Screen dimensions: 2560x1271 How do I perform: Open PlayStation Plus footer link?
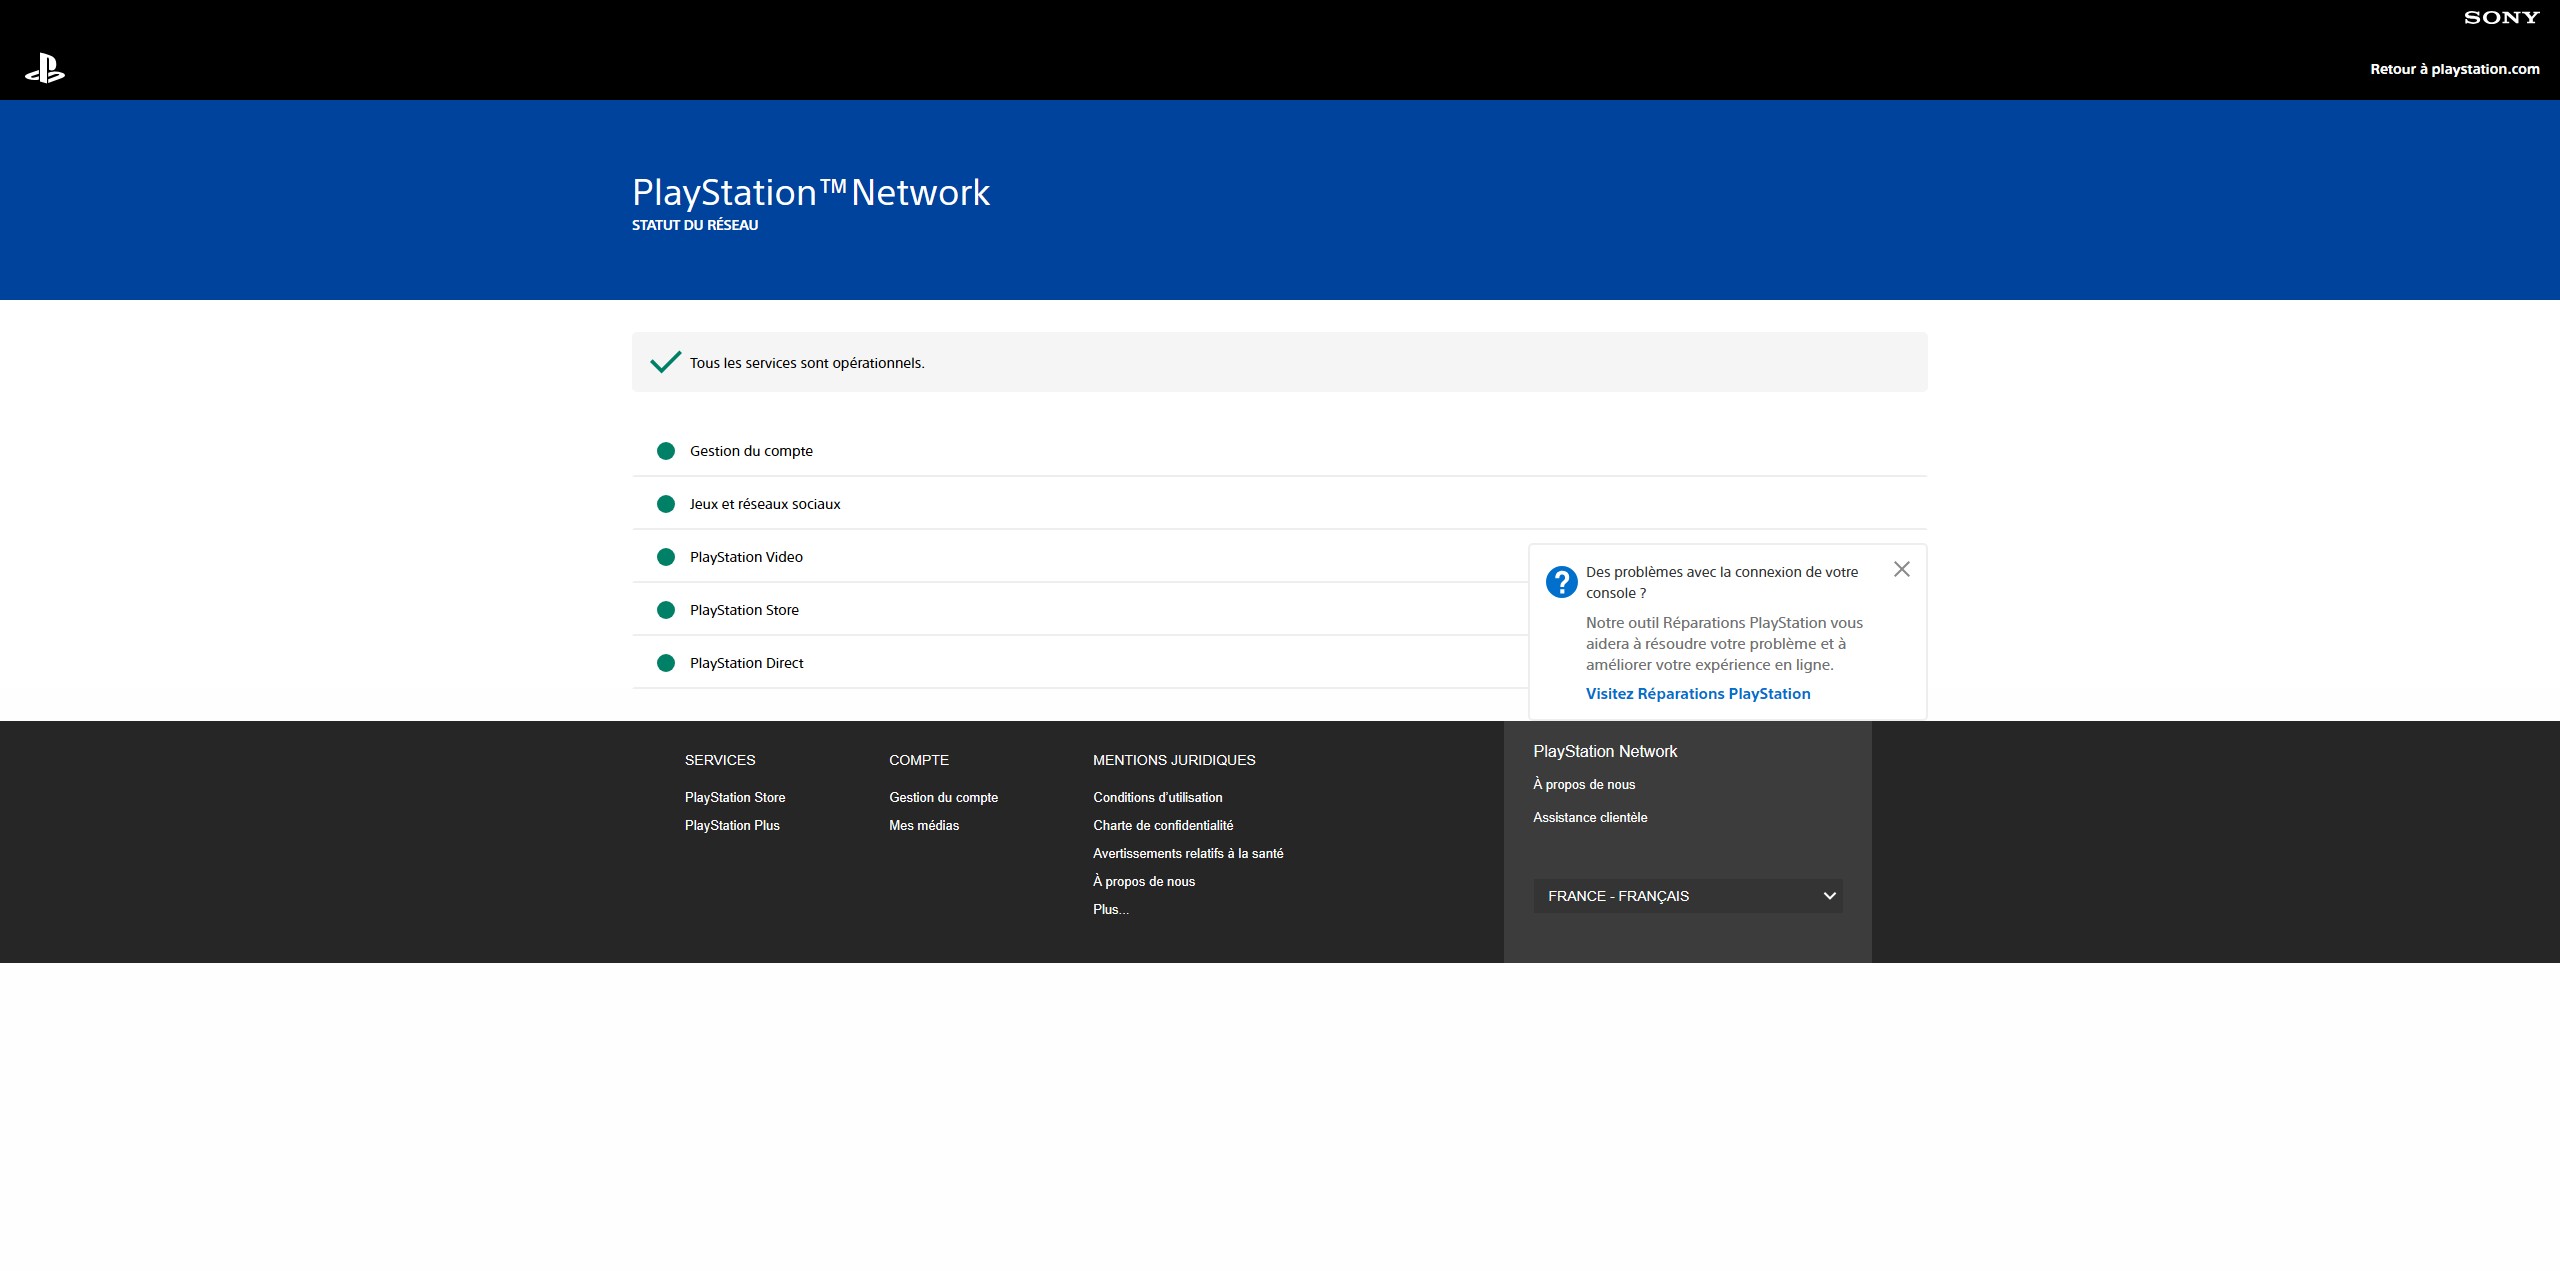[732, 825]
